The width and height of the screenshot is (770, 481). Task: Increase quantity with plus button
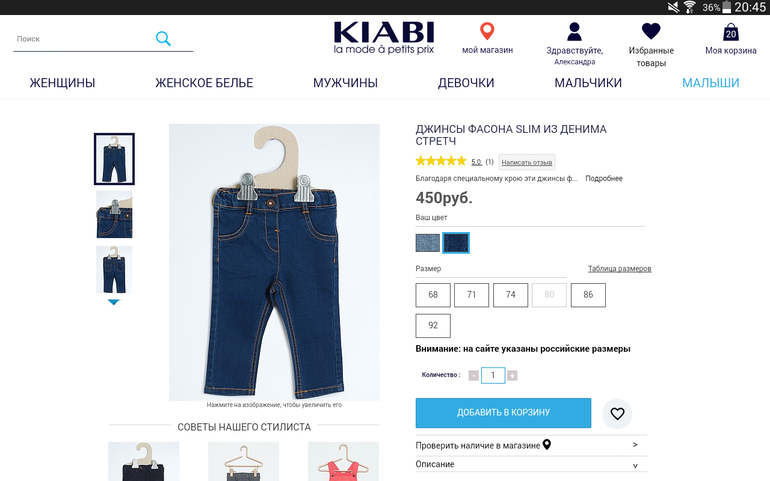point(512,375)
